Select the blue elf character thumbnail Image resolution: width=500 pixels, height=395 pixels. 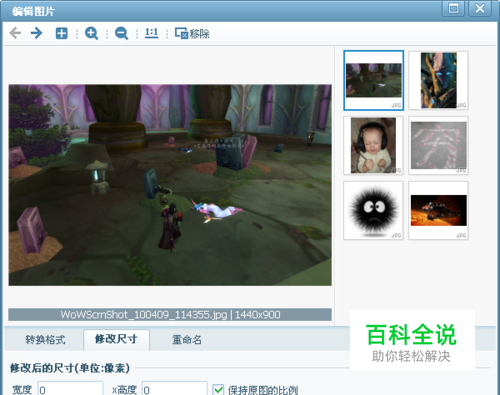click(x=438, y=80)
